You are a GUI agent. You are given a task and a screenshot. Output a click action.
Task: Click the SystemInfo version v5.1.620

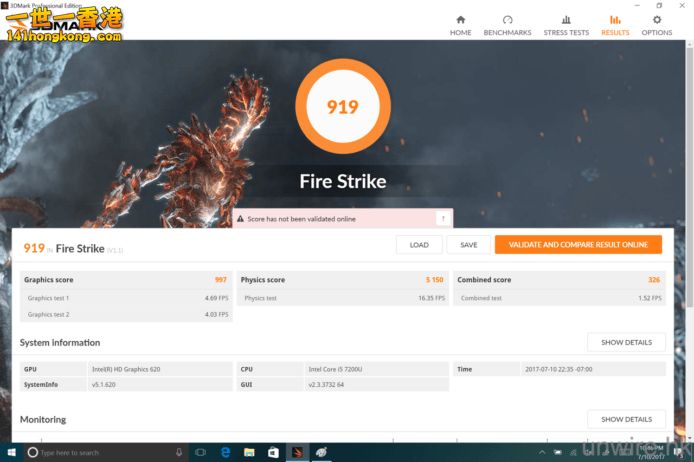(x=104, y=385)
